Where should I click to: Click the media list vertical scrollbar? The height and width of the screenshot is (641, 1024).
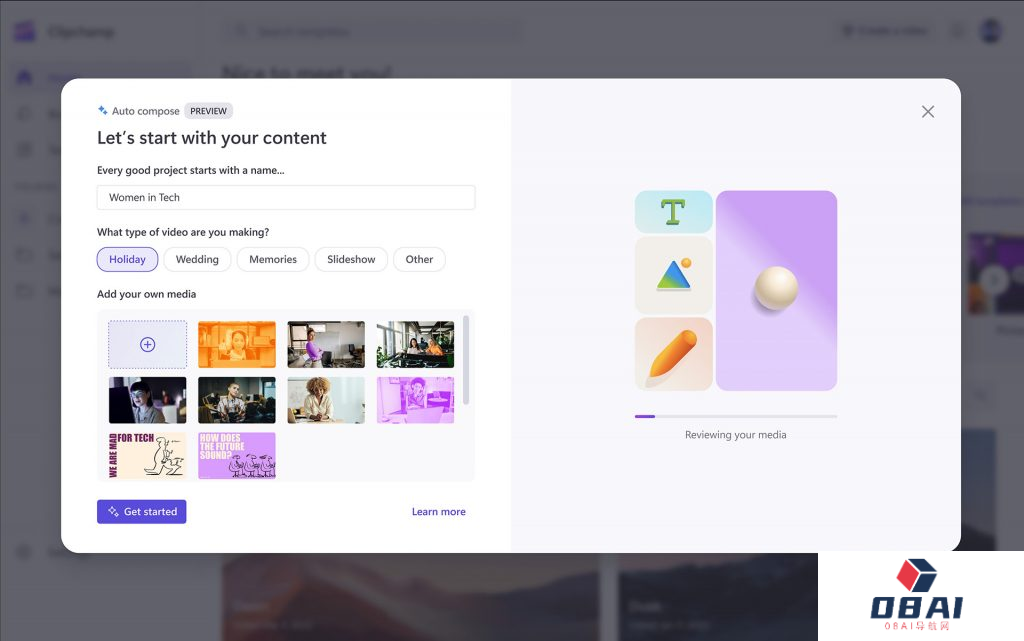466,360
